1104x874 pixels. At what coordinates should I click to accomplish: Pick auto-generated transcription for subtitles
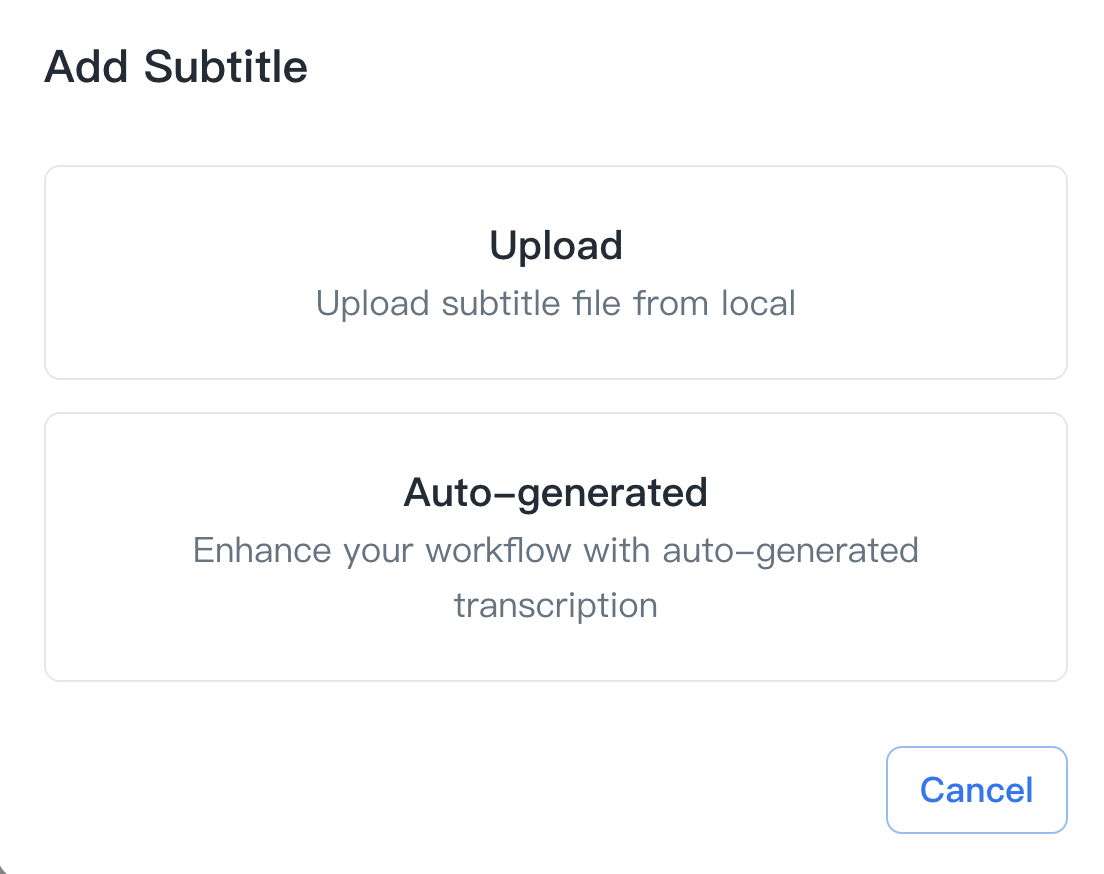pos(555,547)
